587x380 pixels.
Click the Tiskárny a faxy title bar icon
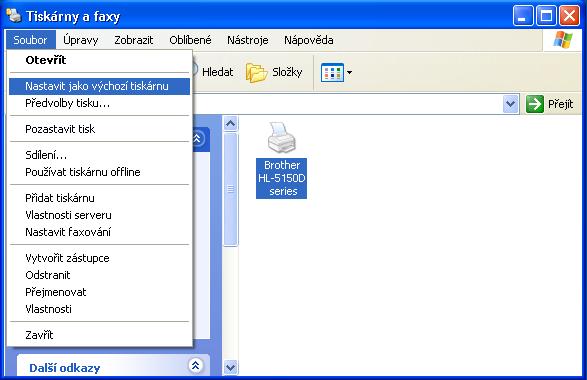click(x=14, y=15)
